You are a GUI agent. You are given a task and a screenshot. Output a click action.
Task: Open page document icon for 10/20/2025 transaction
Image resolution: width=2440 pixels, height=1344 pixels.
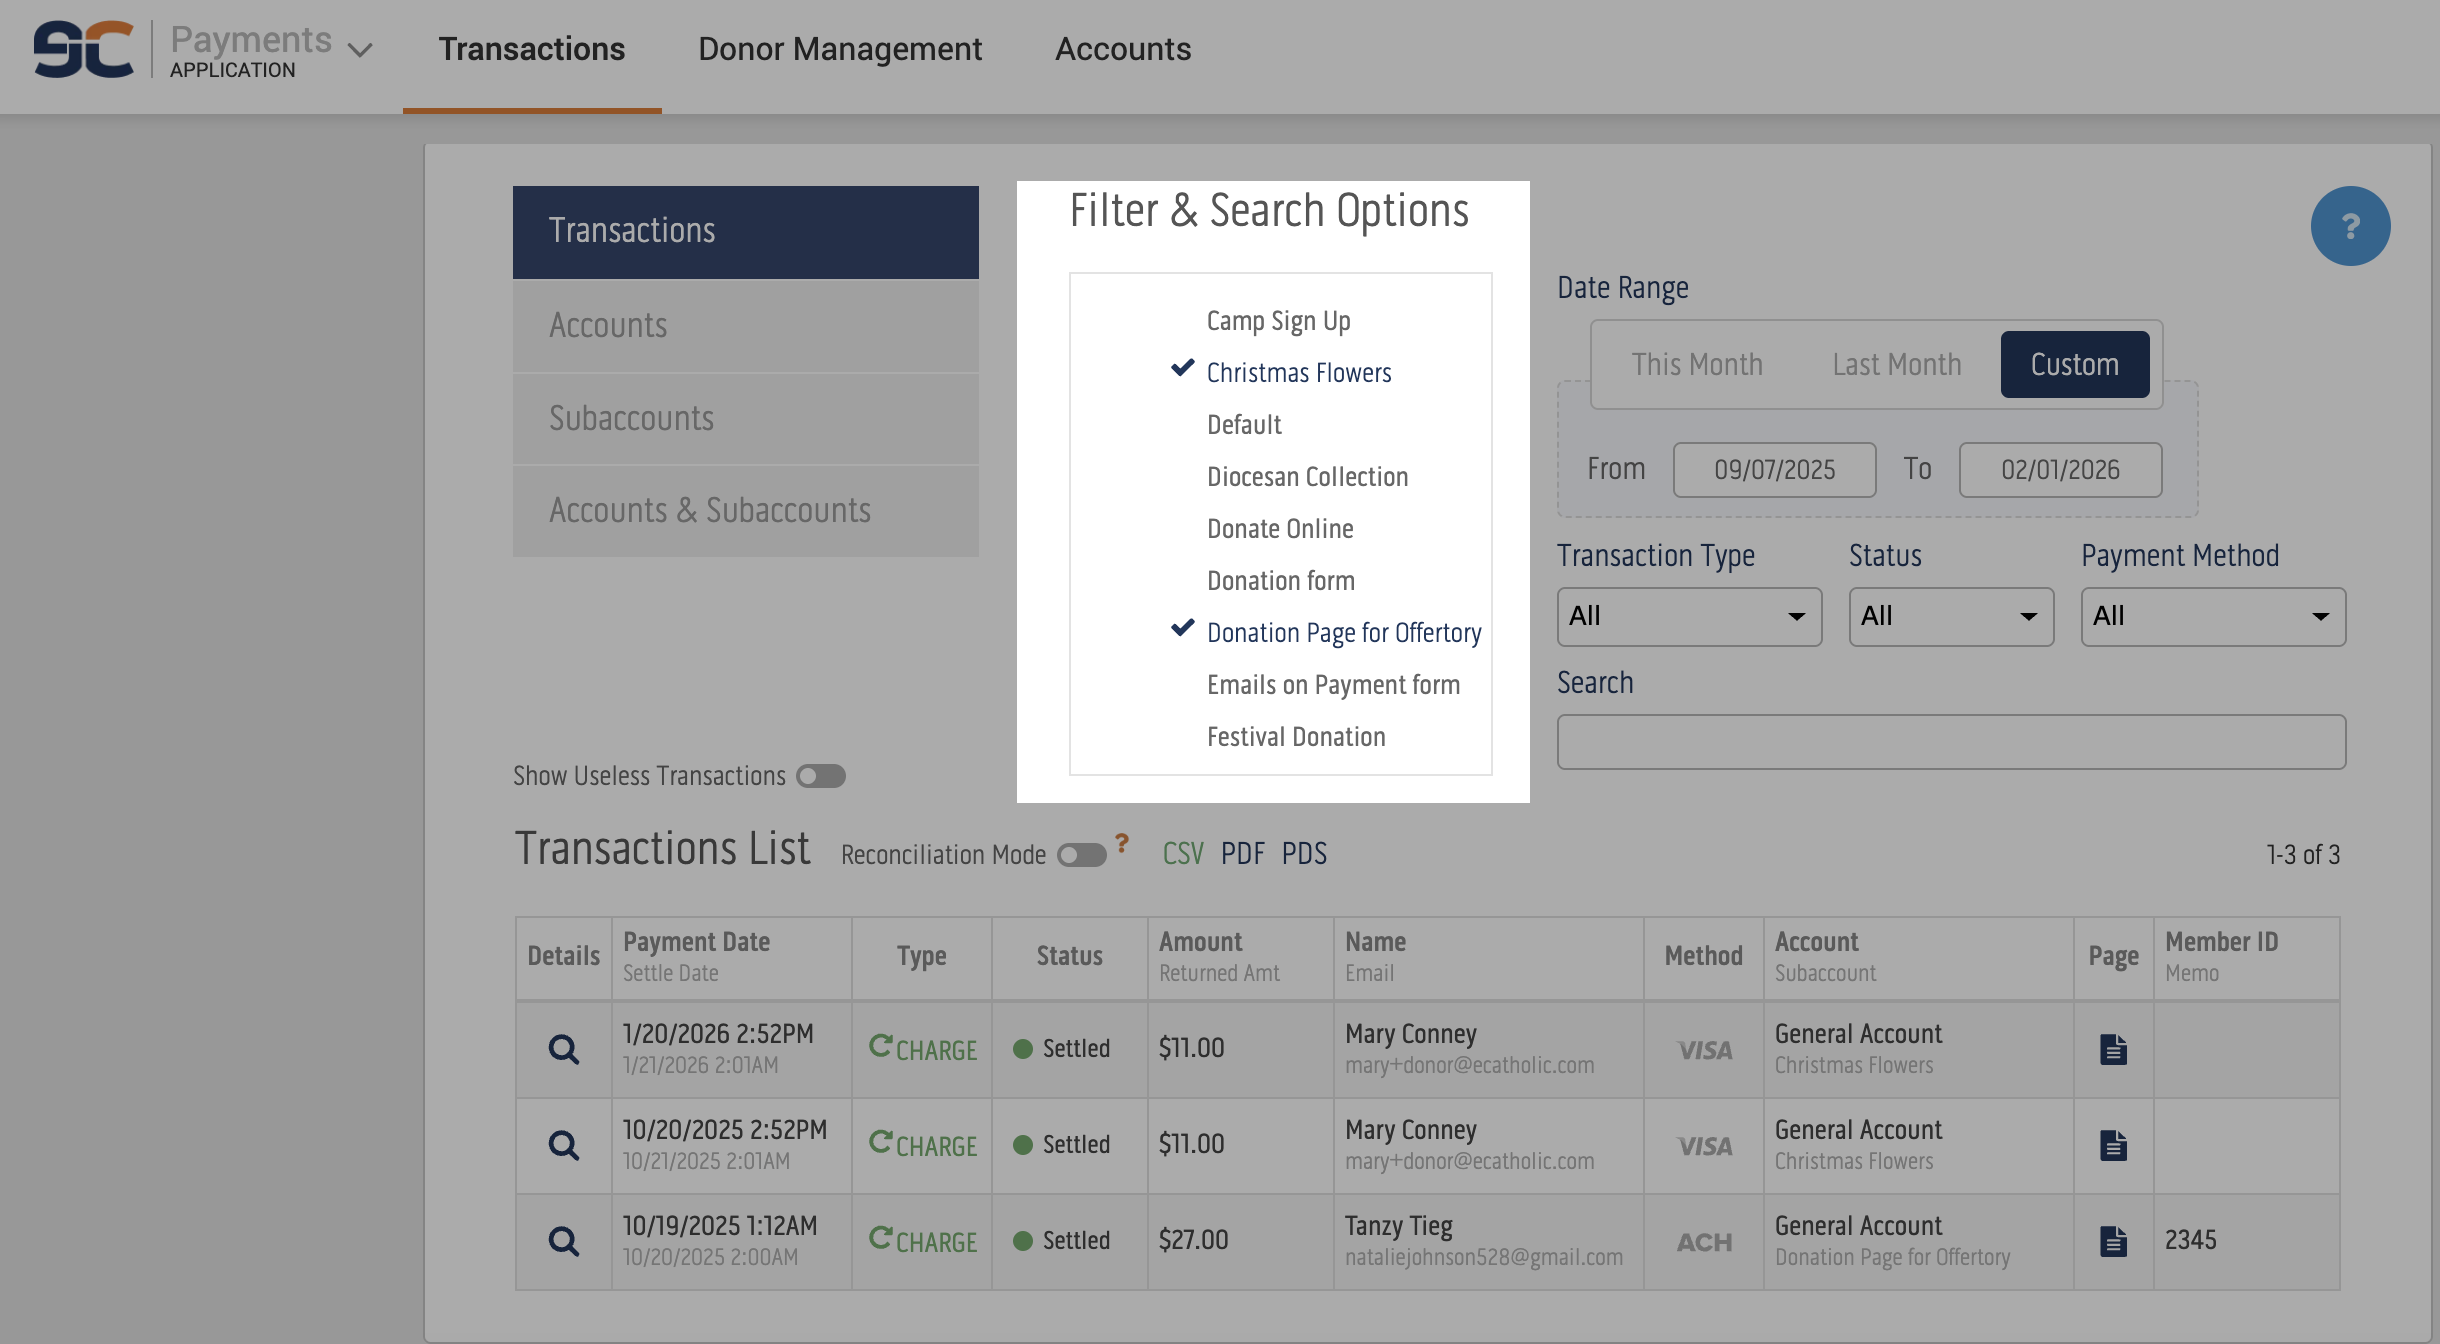click(x=2113, y=1145)
